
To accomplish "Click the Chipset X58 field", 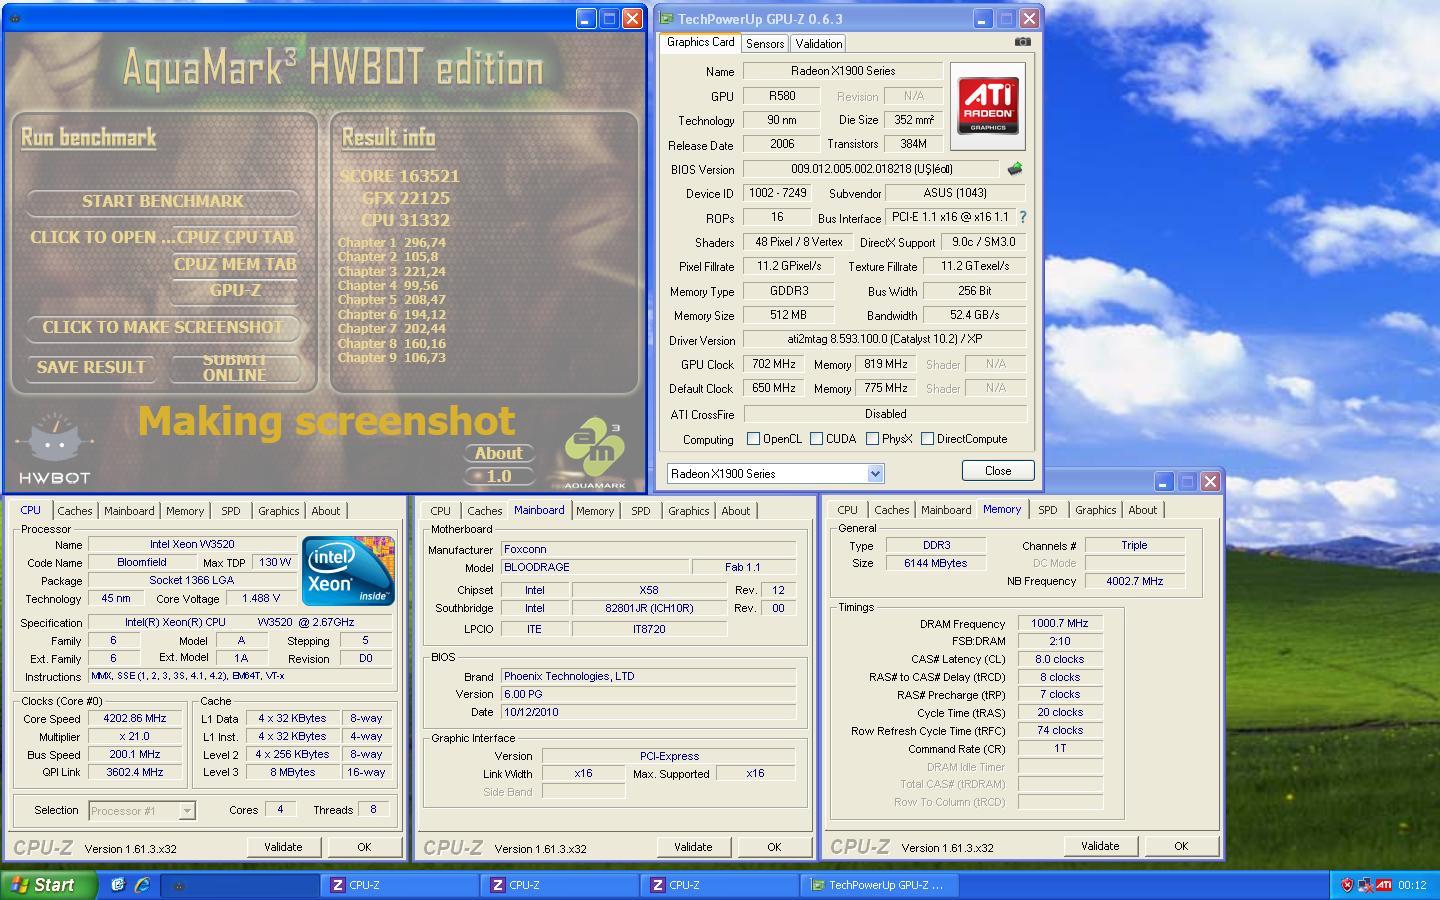I will point(648,590).
